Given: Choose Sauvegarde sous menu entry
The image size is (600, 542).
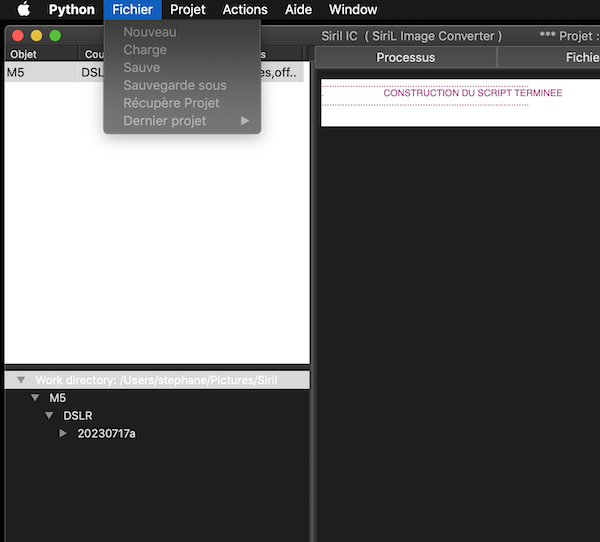Looking at the screenshot, I should click(x=182, y=85).
